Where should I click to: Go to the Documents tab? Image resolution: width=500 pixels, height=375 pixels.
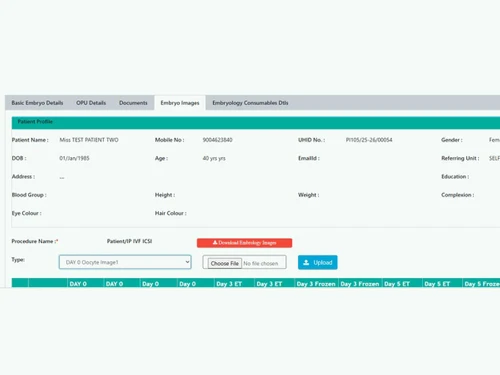[133, 103]
